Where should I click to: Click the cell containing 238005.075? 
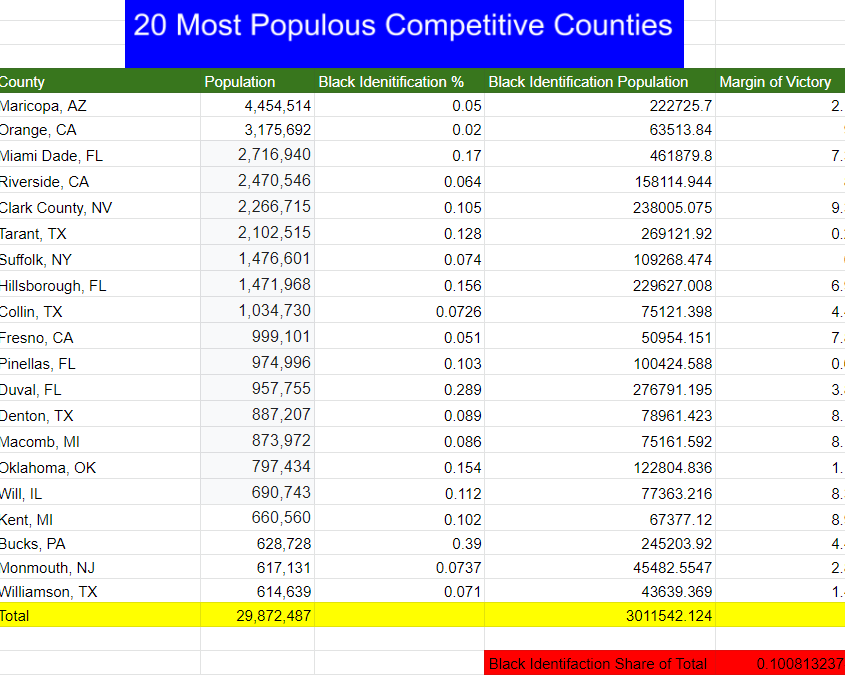coord(600,206)
